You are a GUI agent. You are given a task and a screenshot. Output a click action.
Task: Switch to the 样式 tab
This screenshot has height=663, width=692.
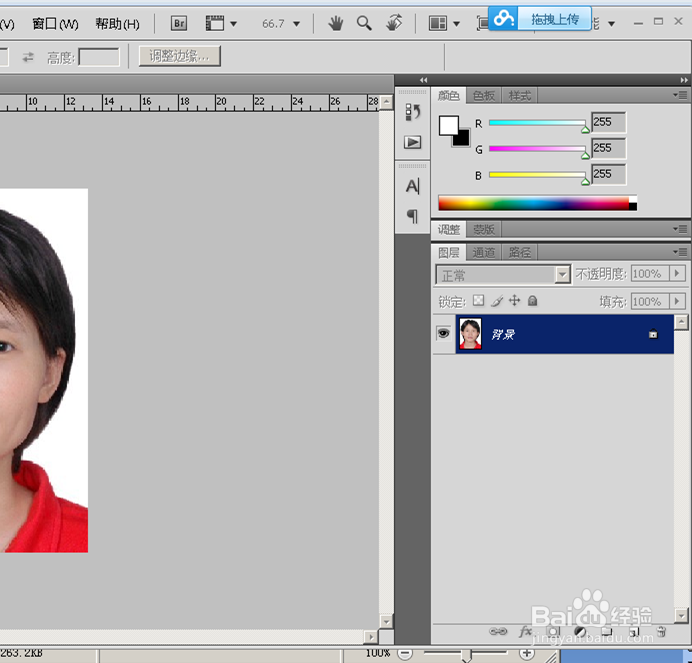point(519,95)
